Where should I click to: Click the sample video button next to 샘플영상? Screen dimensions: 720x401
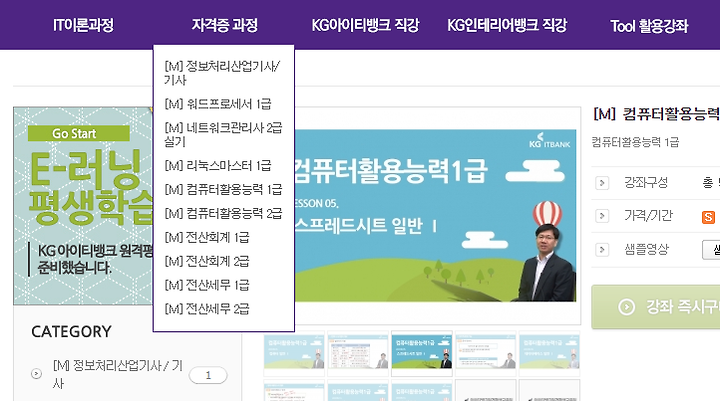711,250
